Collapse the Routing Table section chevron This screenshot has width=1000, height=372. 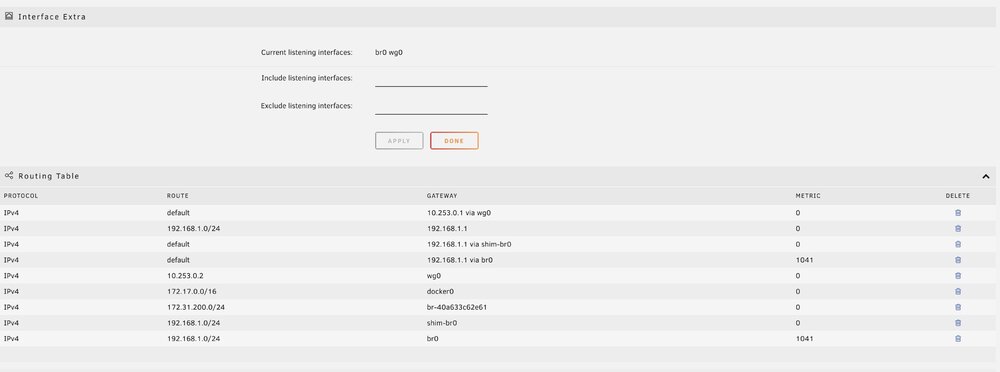pyautogui.click(x=986, y=176)
